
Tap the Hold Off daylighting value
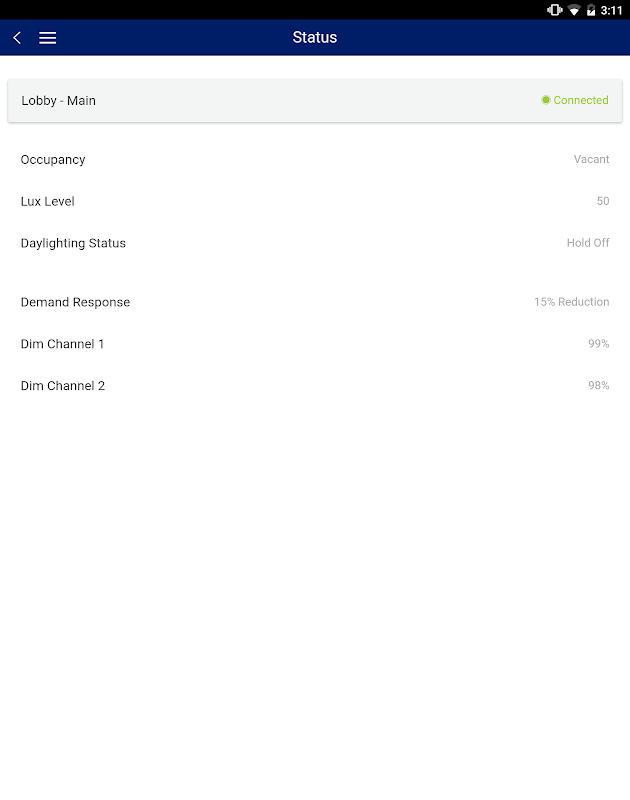[588, 243]
